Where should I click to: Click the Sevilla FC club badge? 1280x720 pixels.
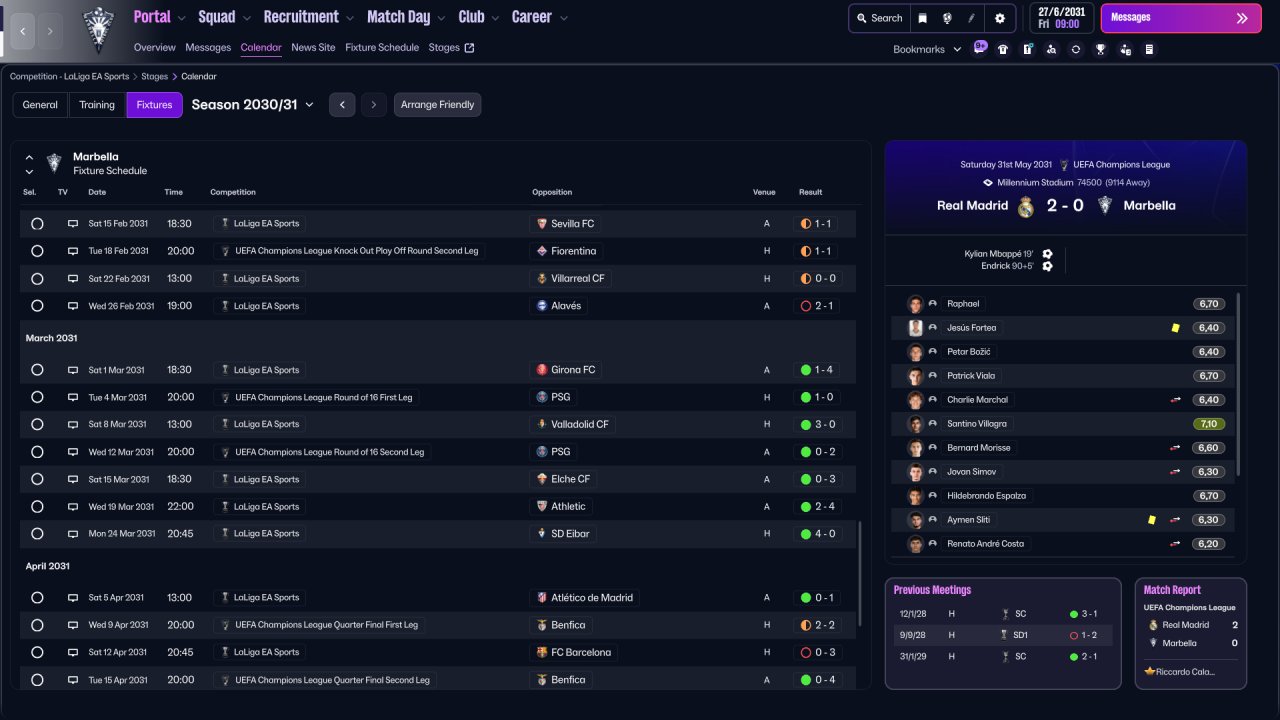[542, 224]
